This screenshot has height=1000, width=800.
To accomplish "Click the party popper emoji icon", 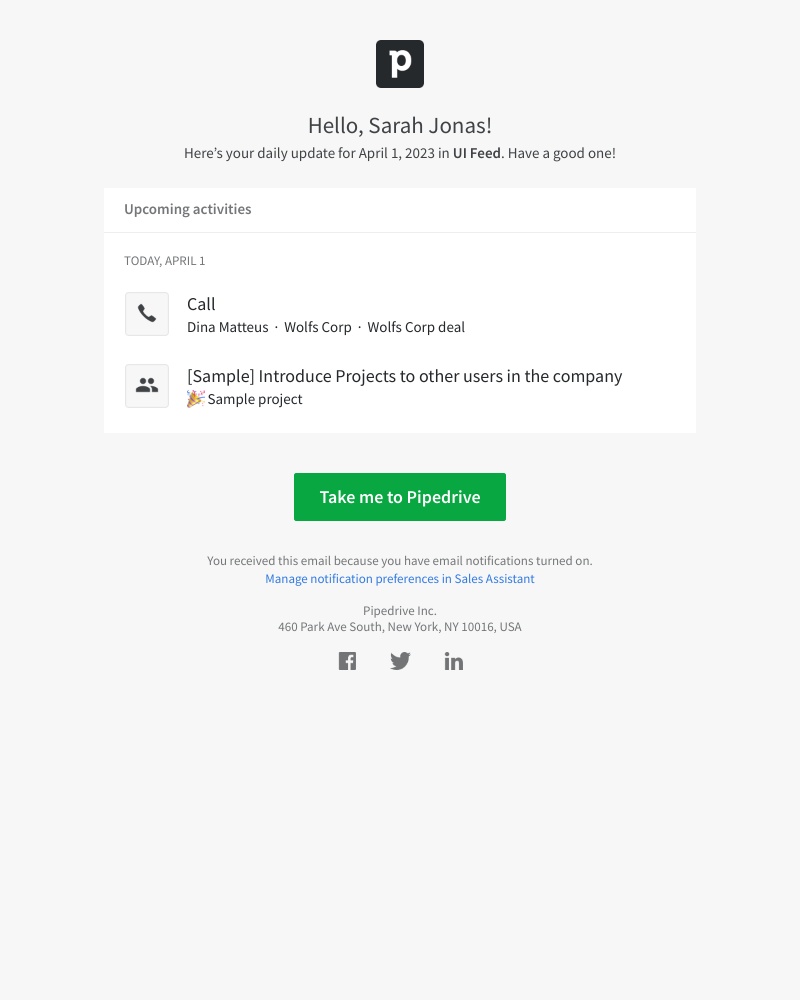I will point(195,399).
